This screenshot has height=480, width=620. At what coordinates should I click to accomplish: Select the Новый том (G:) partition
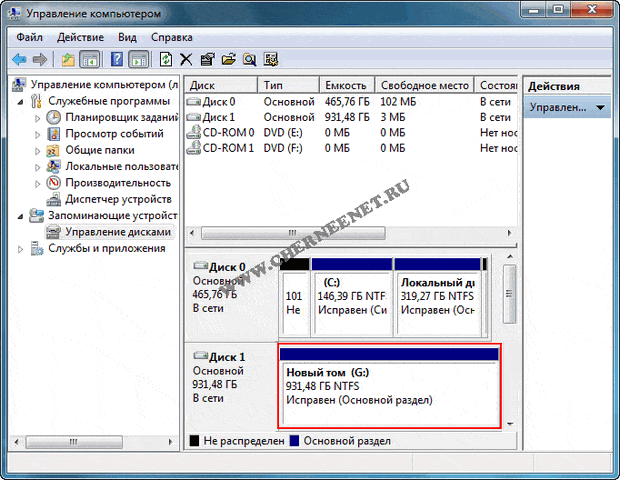[389, 386]
